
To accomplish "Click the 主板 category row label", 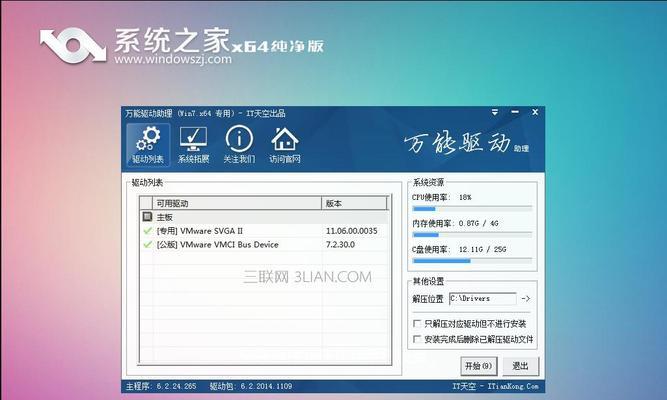I will pos(165,217).
